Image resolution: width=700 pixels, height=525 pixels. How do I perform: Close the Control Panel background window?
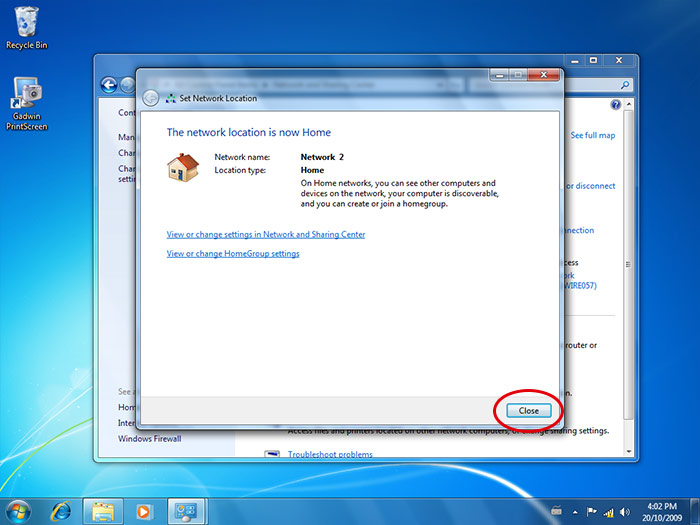click(619, 60)
